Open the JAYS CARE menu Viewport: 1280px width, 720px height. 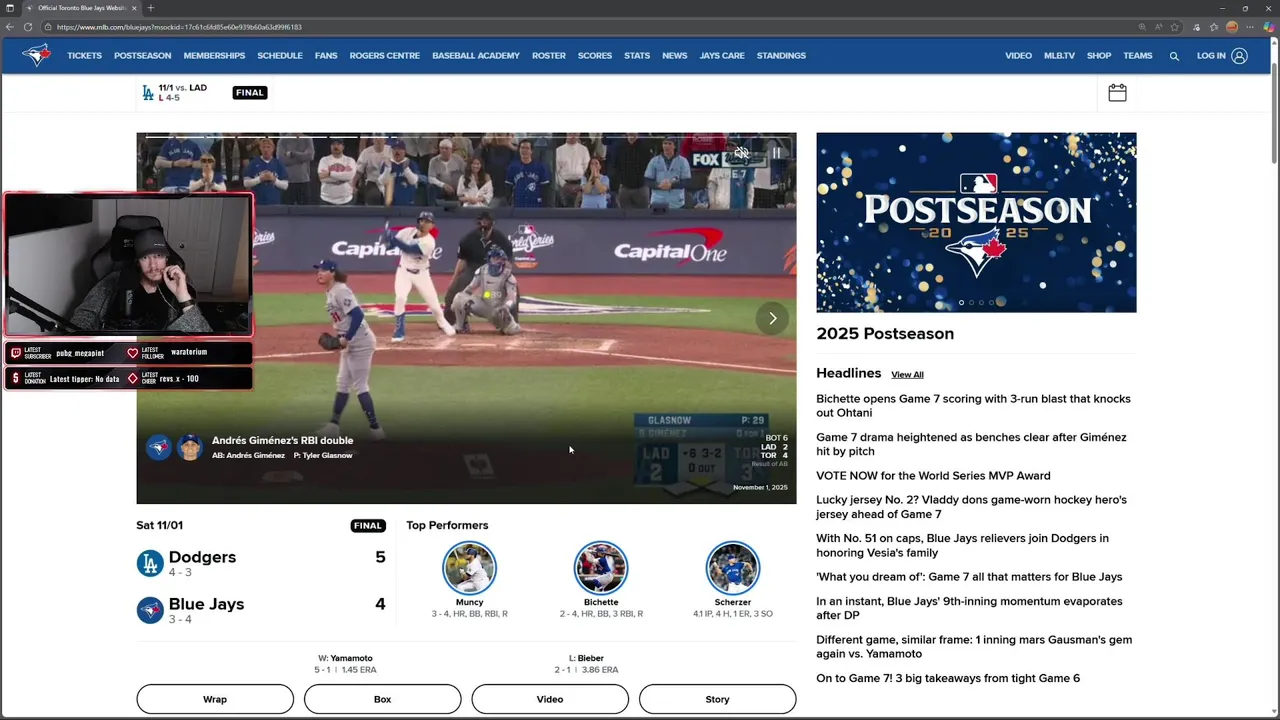coord(722,56)
